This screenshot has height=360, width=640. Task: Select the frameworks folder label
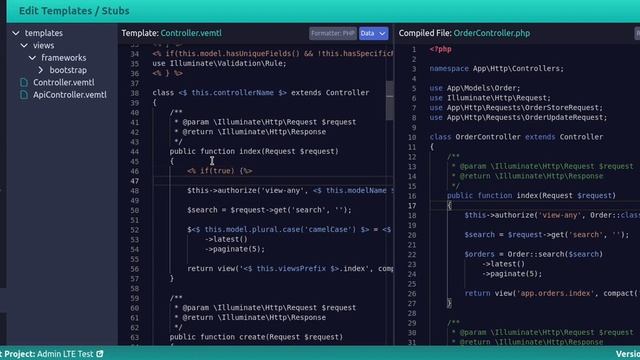pyautogui.click(x=64, y=58)
